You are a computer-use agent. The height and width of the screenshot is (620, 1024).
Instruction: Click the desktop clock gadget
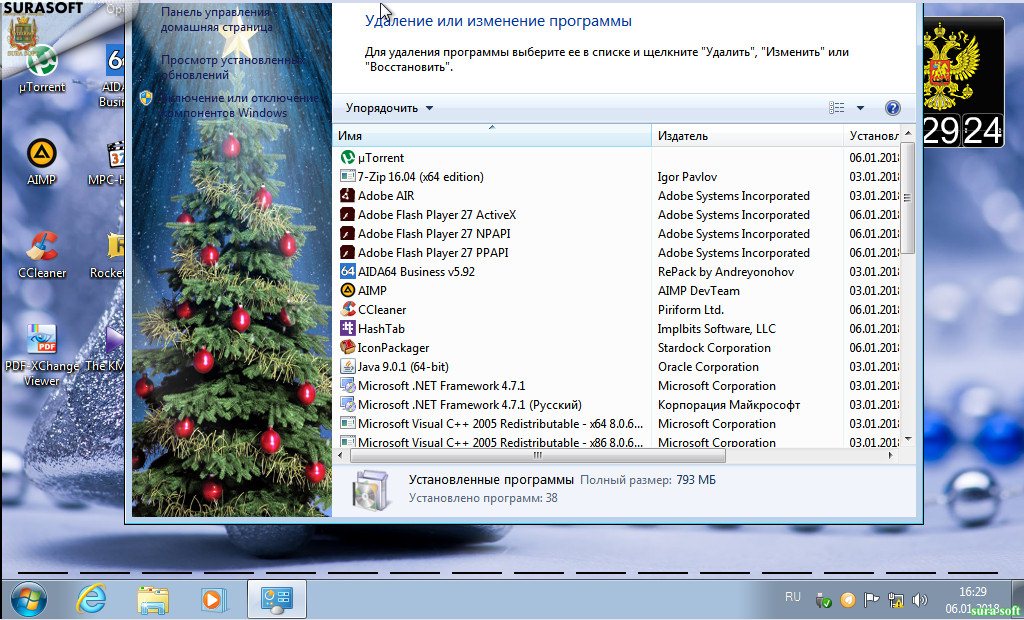[963, 83]
